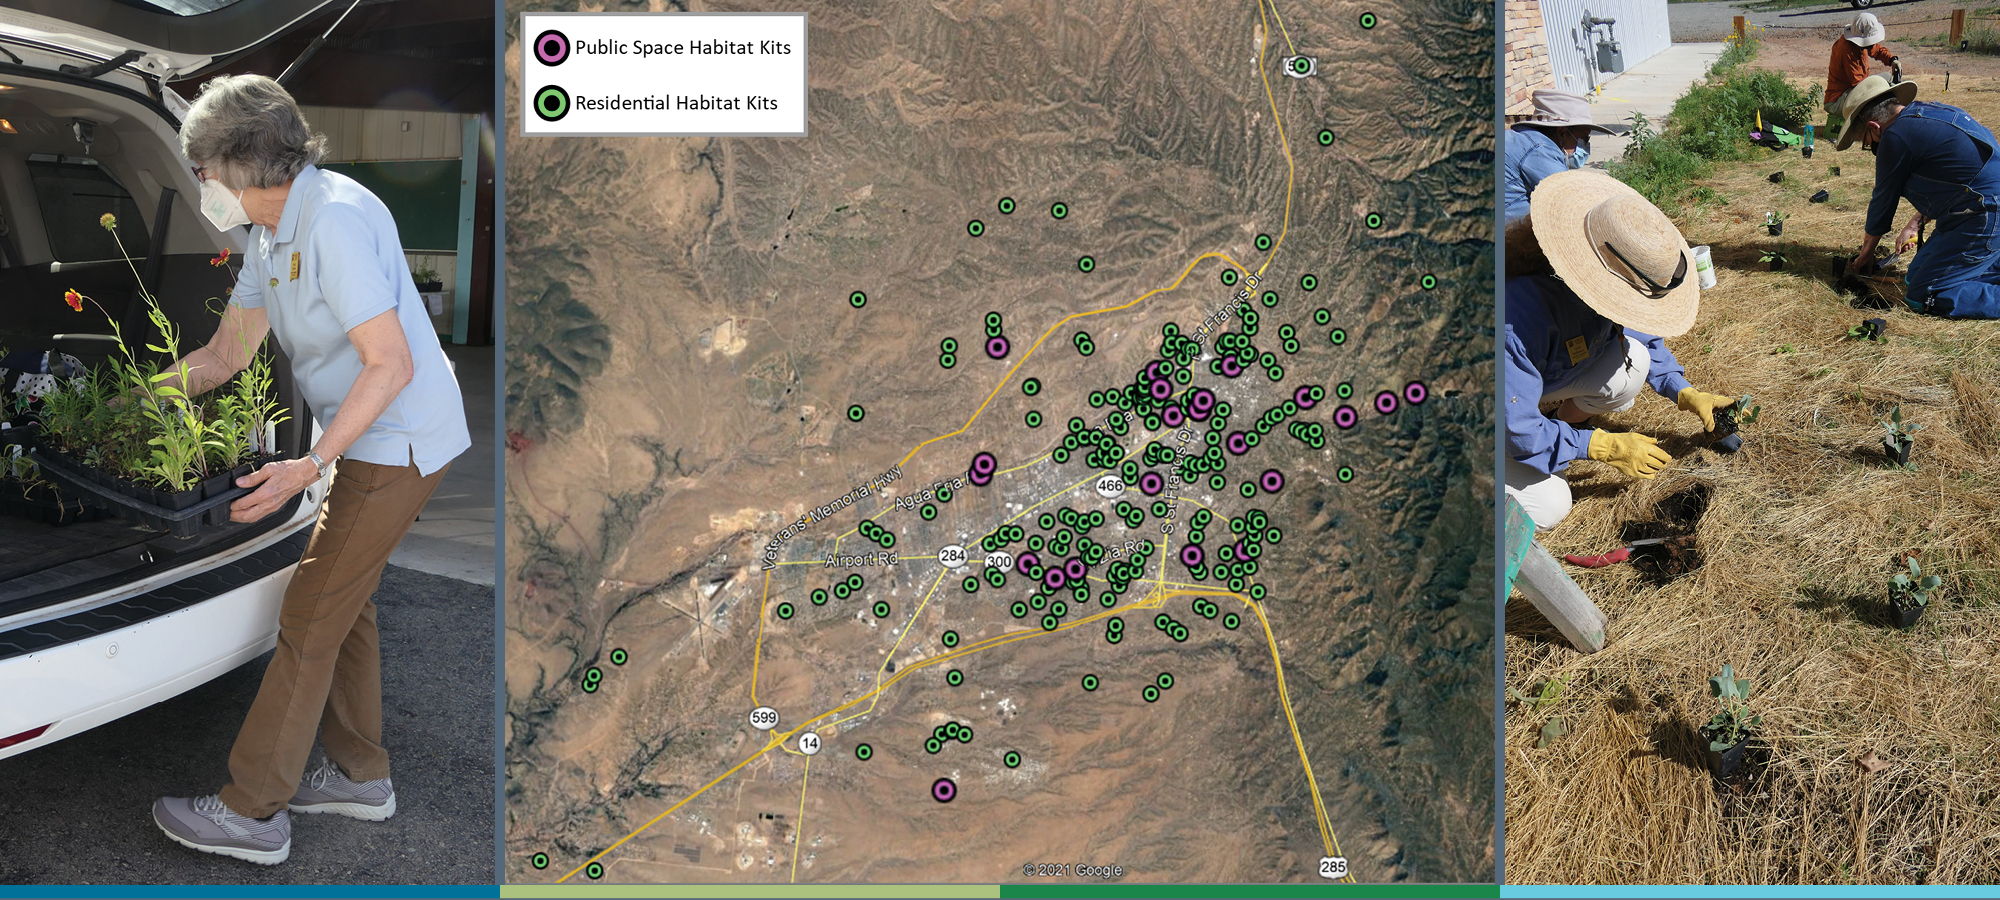Select the highway 14 route shield
The image size is (2000, 900).
(x=810, y=745)
